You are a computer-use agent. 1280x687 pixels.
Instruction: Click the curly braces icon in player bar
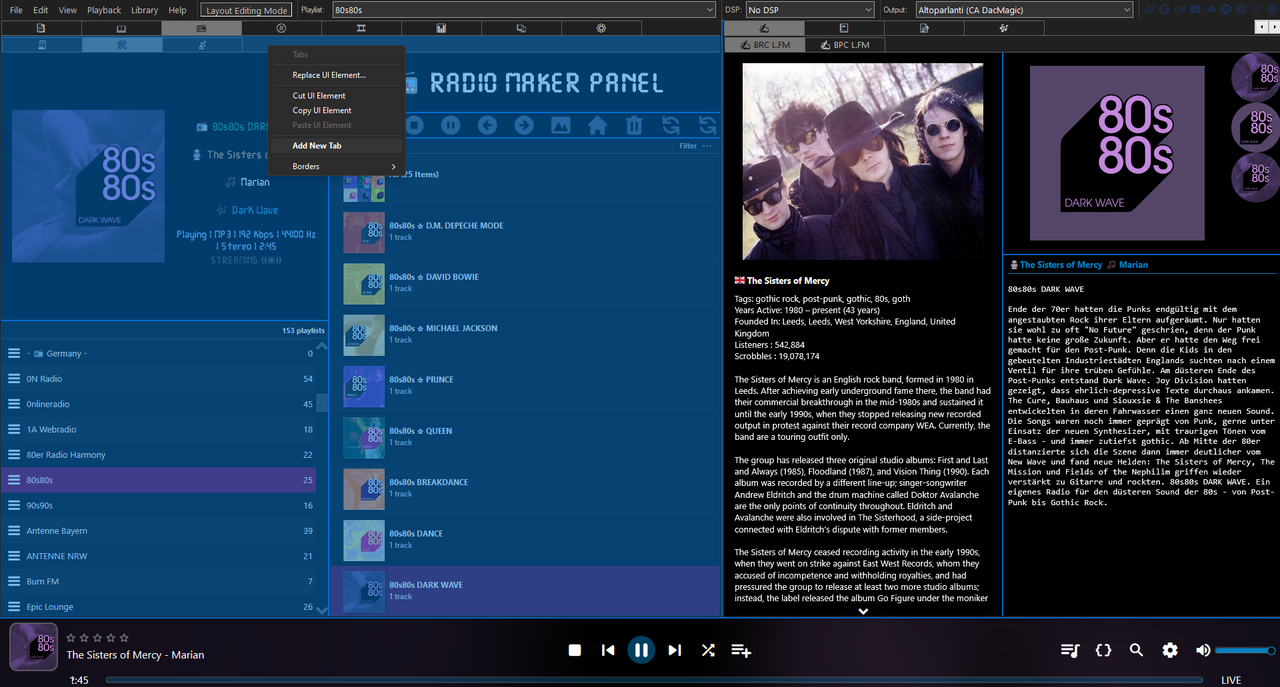[x=1103, y=650]
